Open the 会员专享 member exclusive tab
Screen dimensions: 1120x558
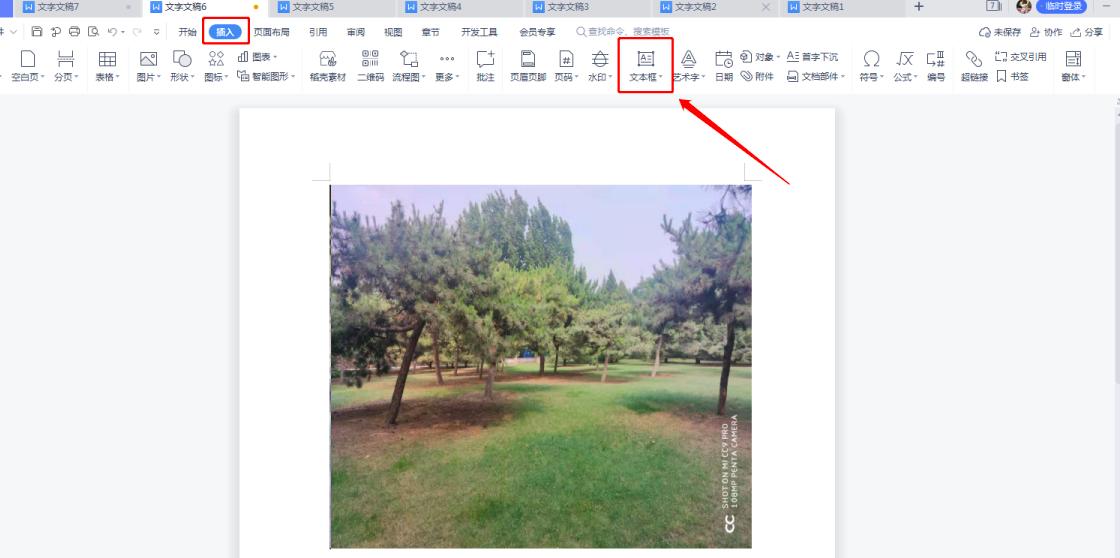click(x=537, y=32)
